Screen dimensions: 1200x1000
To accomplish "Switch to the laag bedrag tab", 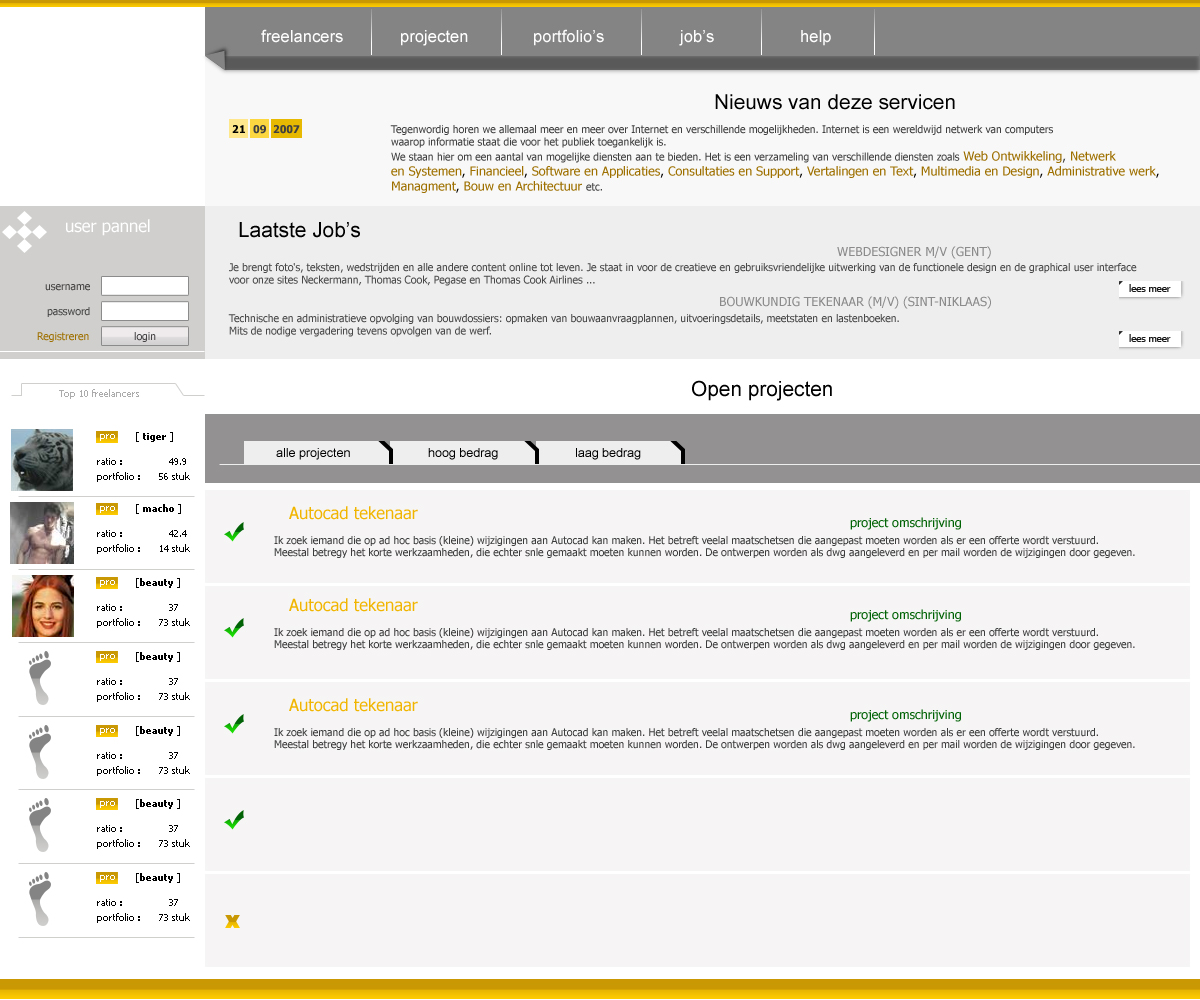I will (608, 453).
